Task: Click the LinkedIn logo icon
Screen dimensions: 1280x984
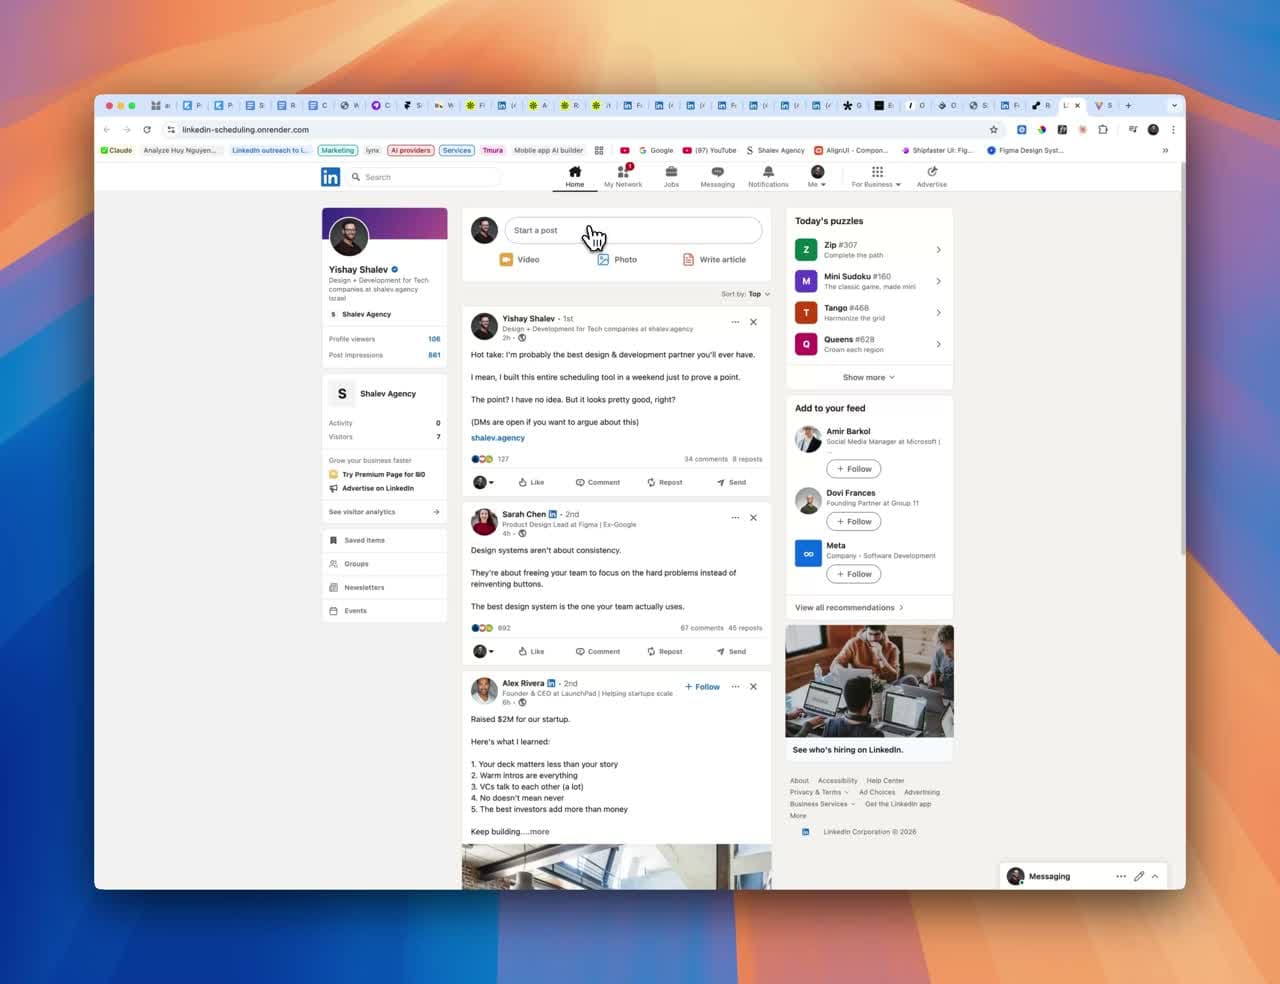Action: [x=330, y=177]
